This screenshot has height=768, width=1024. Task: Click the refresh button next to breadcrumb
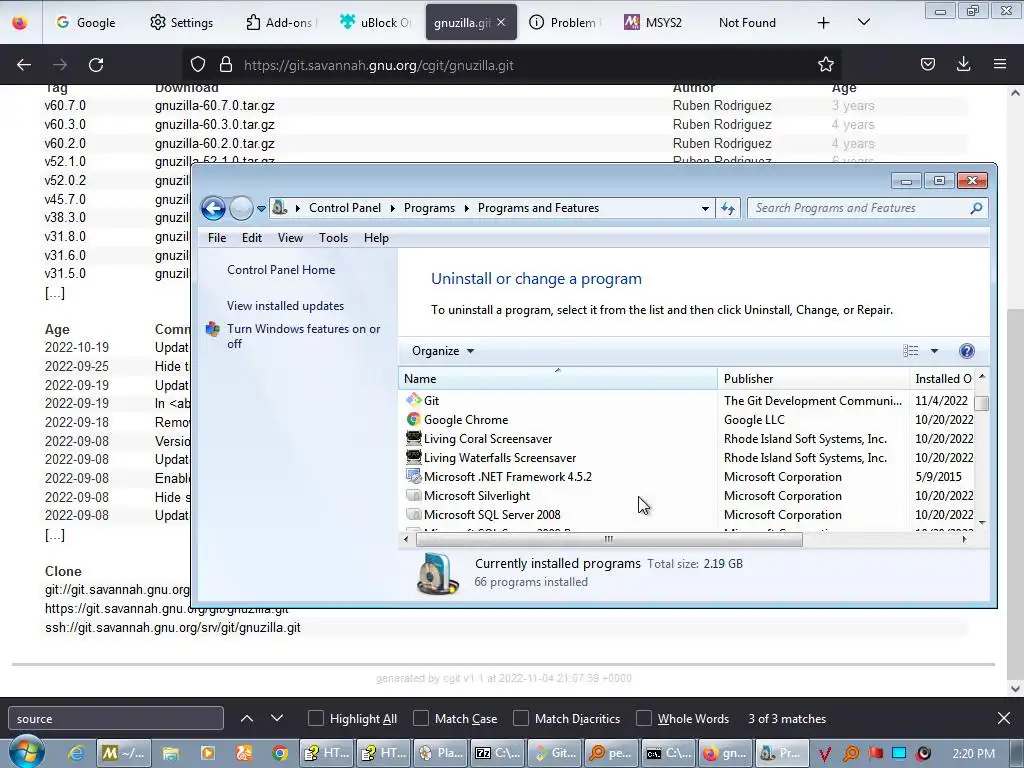point(728,209)
